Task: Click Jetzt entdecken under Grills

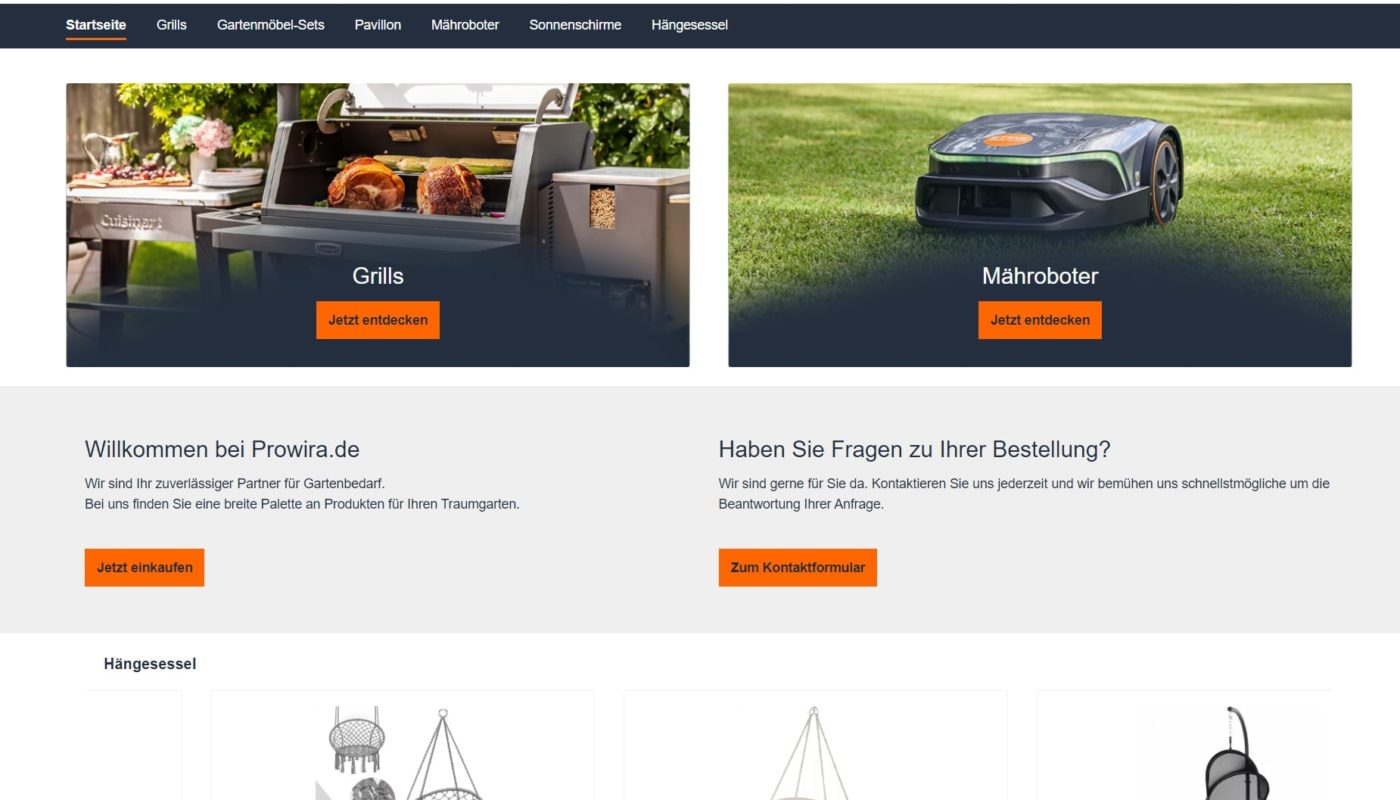Action: [378, 320]
